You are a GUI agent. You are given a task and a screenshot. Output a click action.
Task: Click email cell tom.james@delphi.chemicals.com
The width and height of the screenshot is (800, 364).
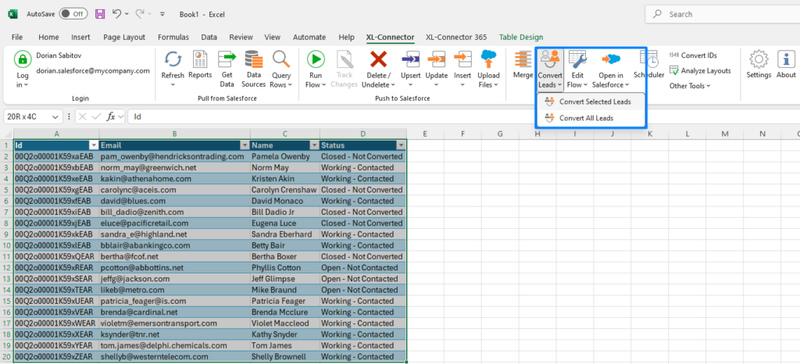174,346
